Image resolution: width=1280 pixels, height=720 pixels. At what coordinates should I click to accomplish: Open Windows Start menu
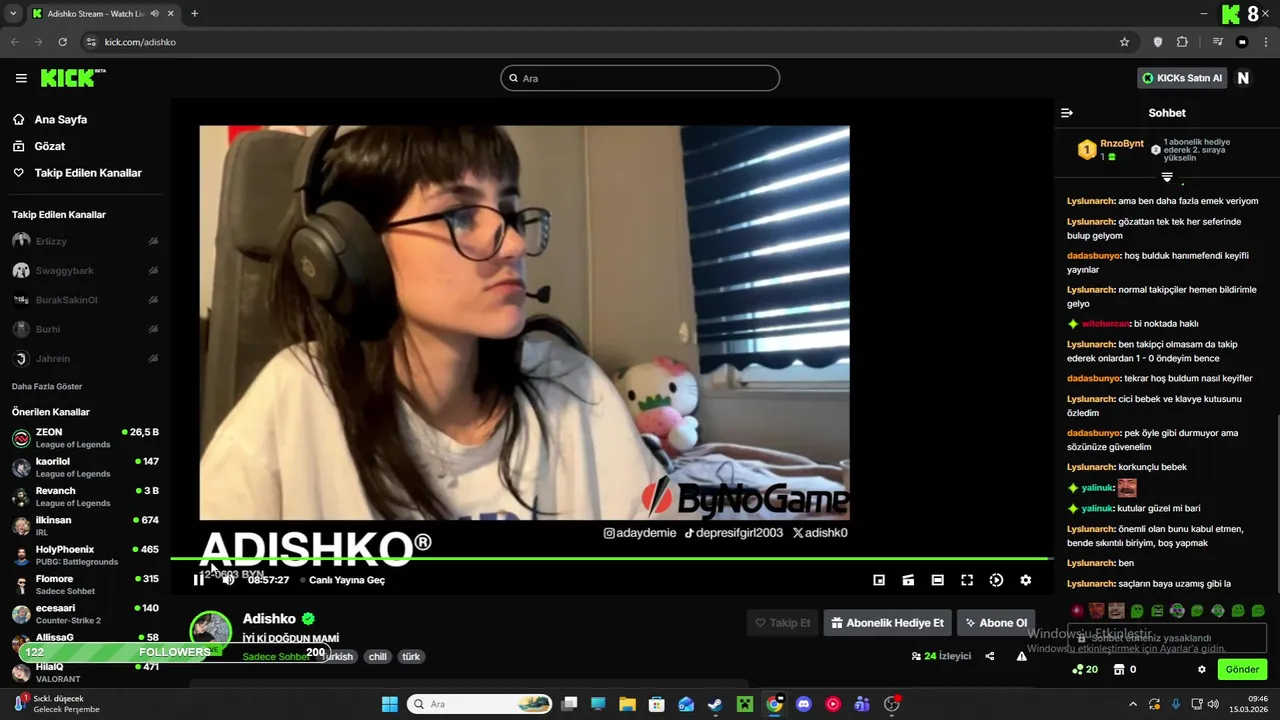389,704
